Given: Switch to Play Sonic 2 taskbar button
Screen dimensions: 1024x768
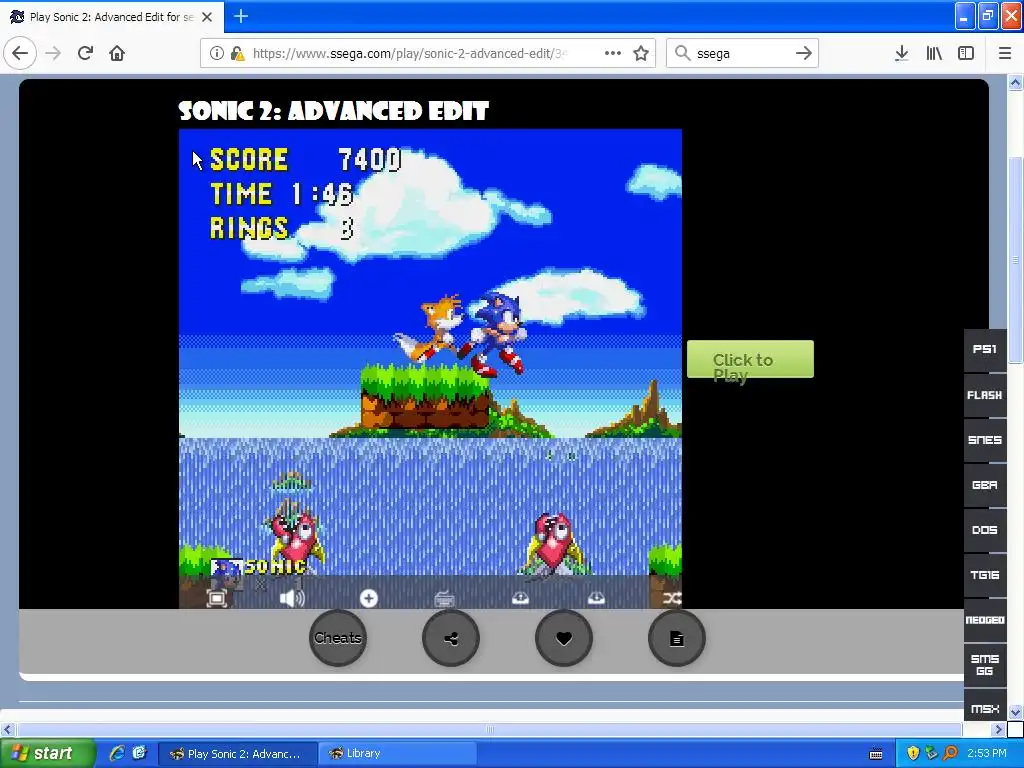Looking at the screenshot, I should click(x=238, y=754).
